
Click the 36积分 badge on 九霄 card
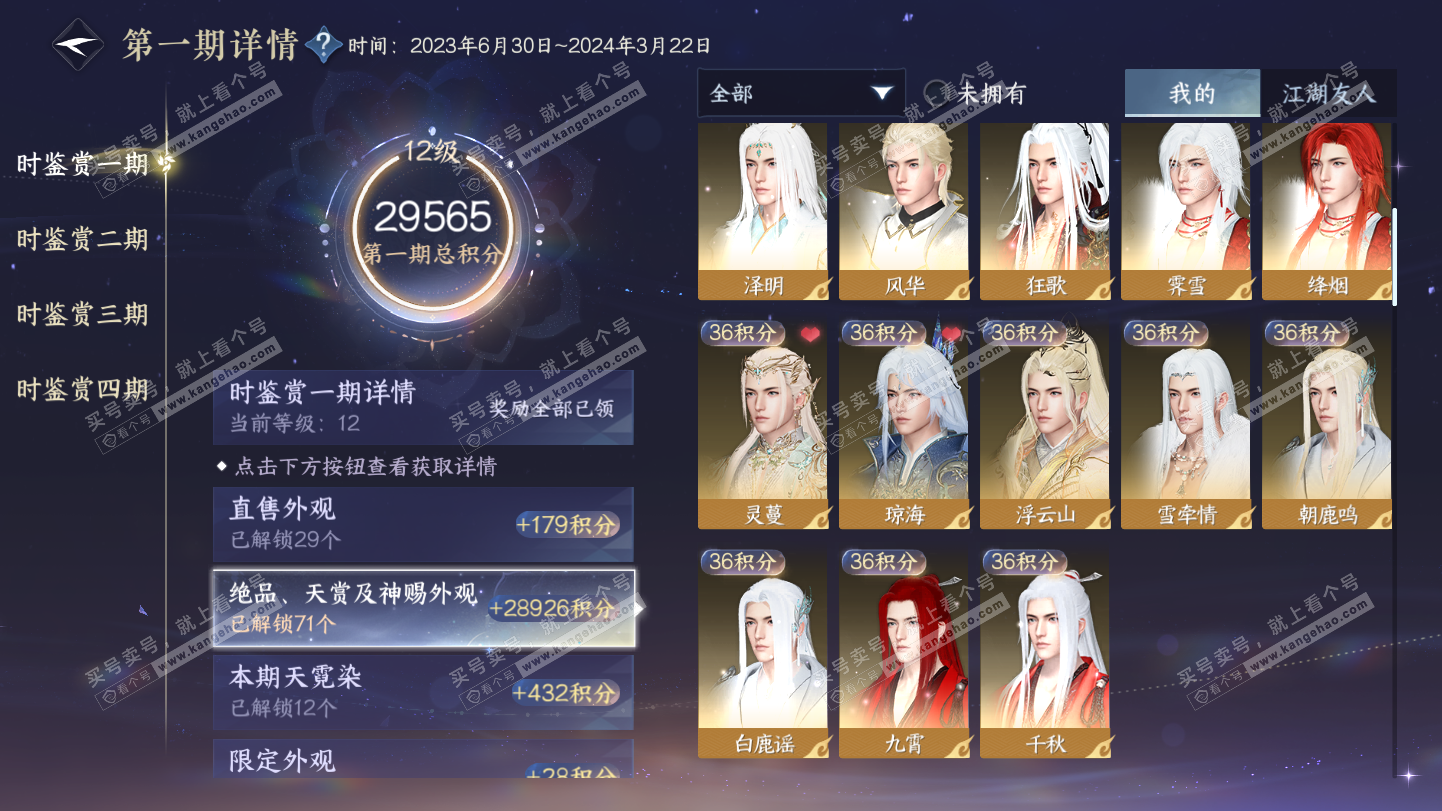pyautogui.click(x=883, y=562)
